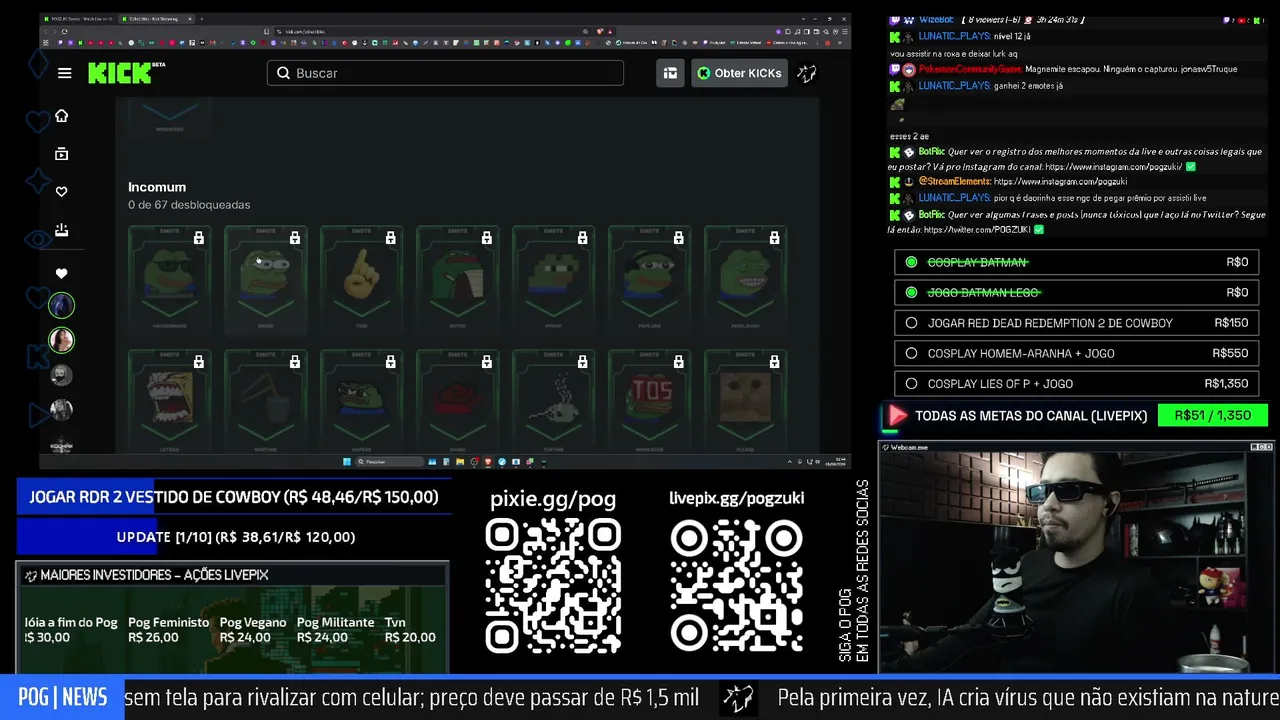Click 'Pog Feminista' investor entry

click(x=168, y=629)
